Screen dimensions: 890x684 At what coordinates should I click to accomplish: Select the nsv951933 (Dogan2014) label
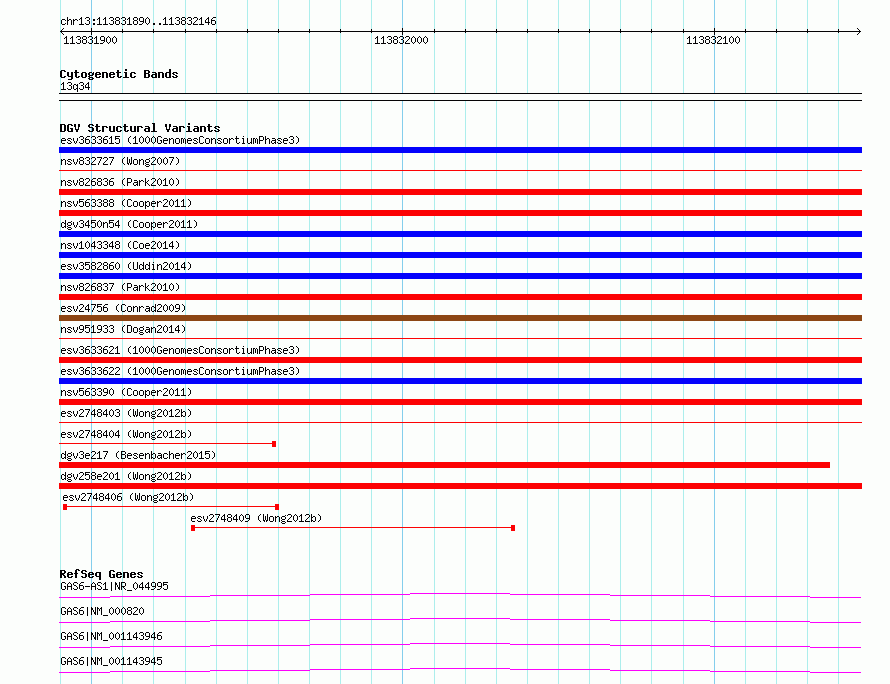(x=123, y=329)
